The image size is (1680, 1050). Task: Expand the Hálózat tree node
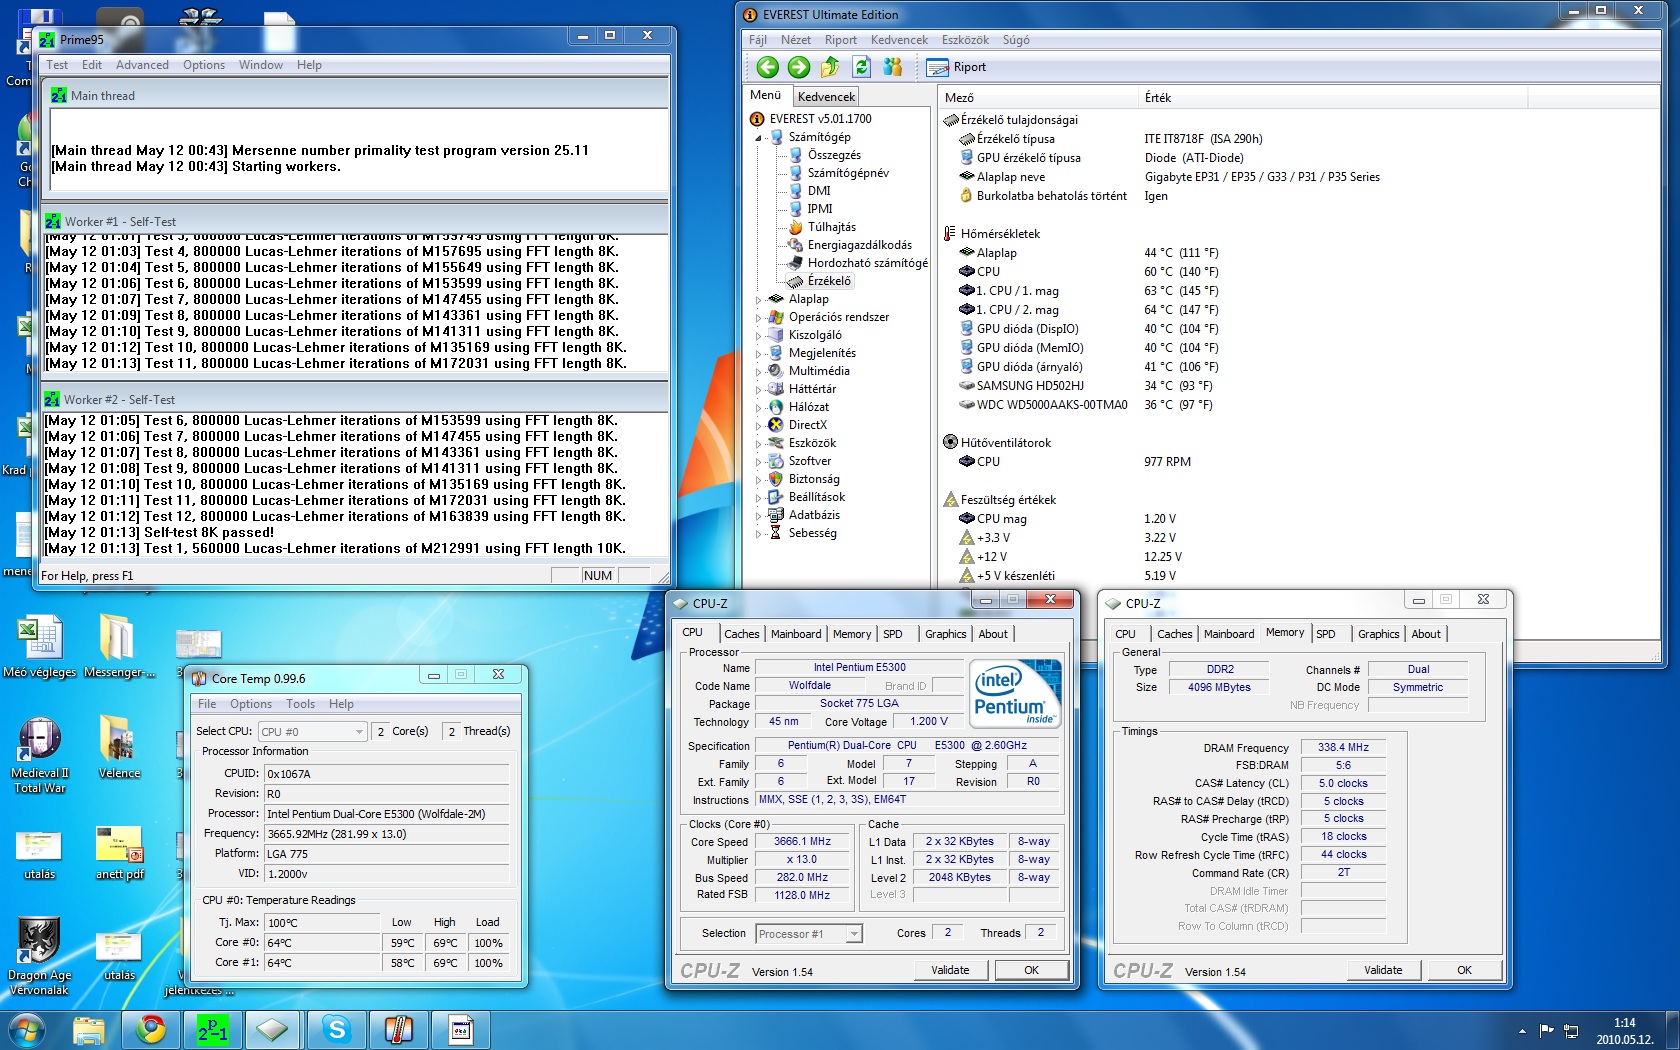[x=758, y=407]
